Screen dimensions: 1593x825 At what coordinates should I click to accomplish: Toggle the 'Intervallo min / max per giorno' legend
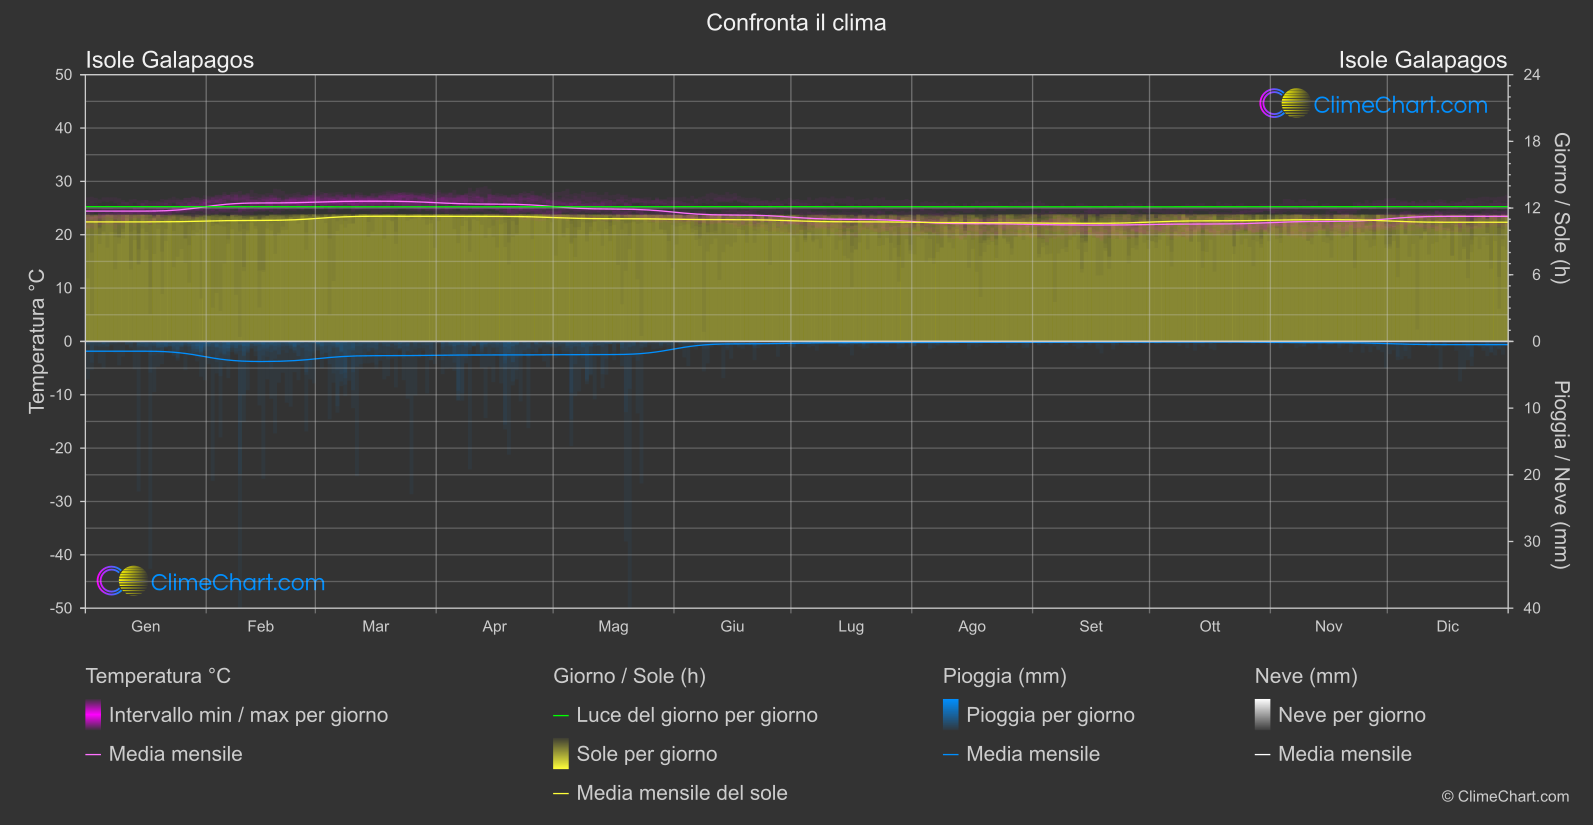tap(248, 715)
